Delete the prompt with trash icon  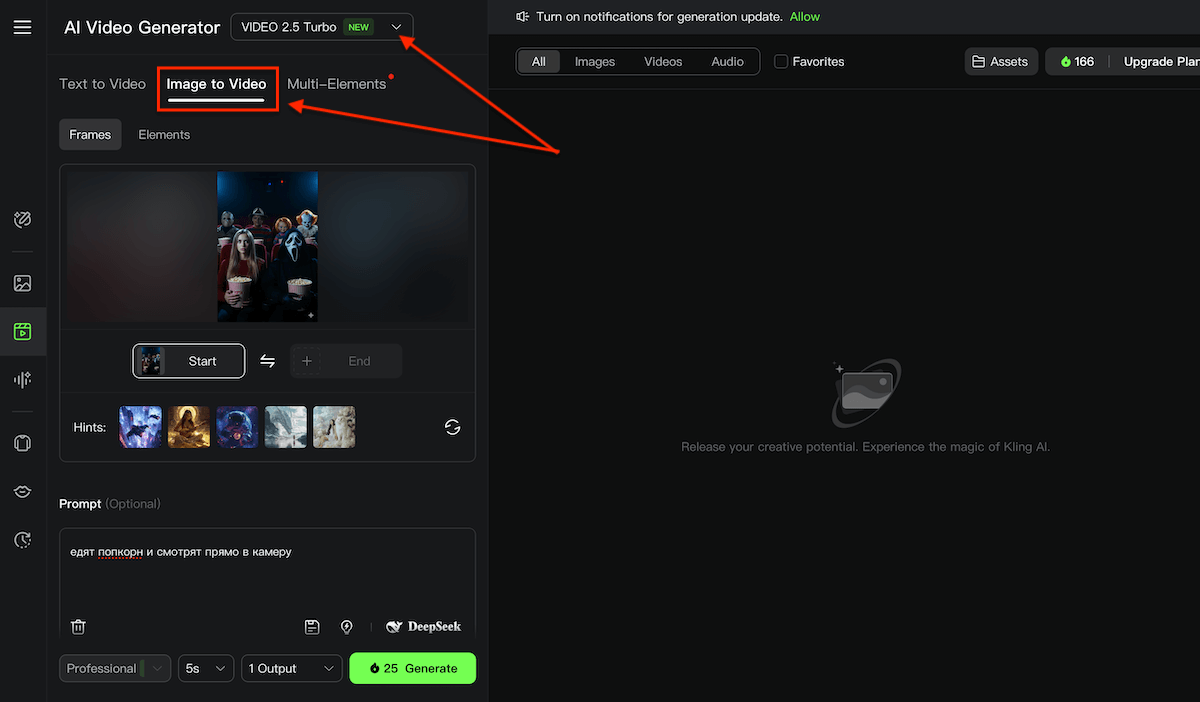tap(78, 627)
